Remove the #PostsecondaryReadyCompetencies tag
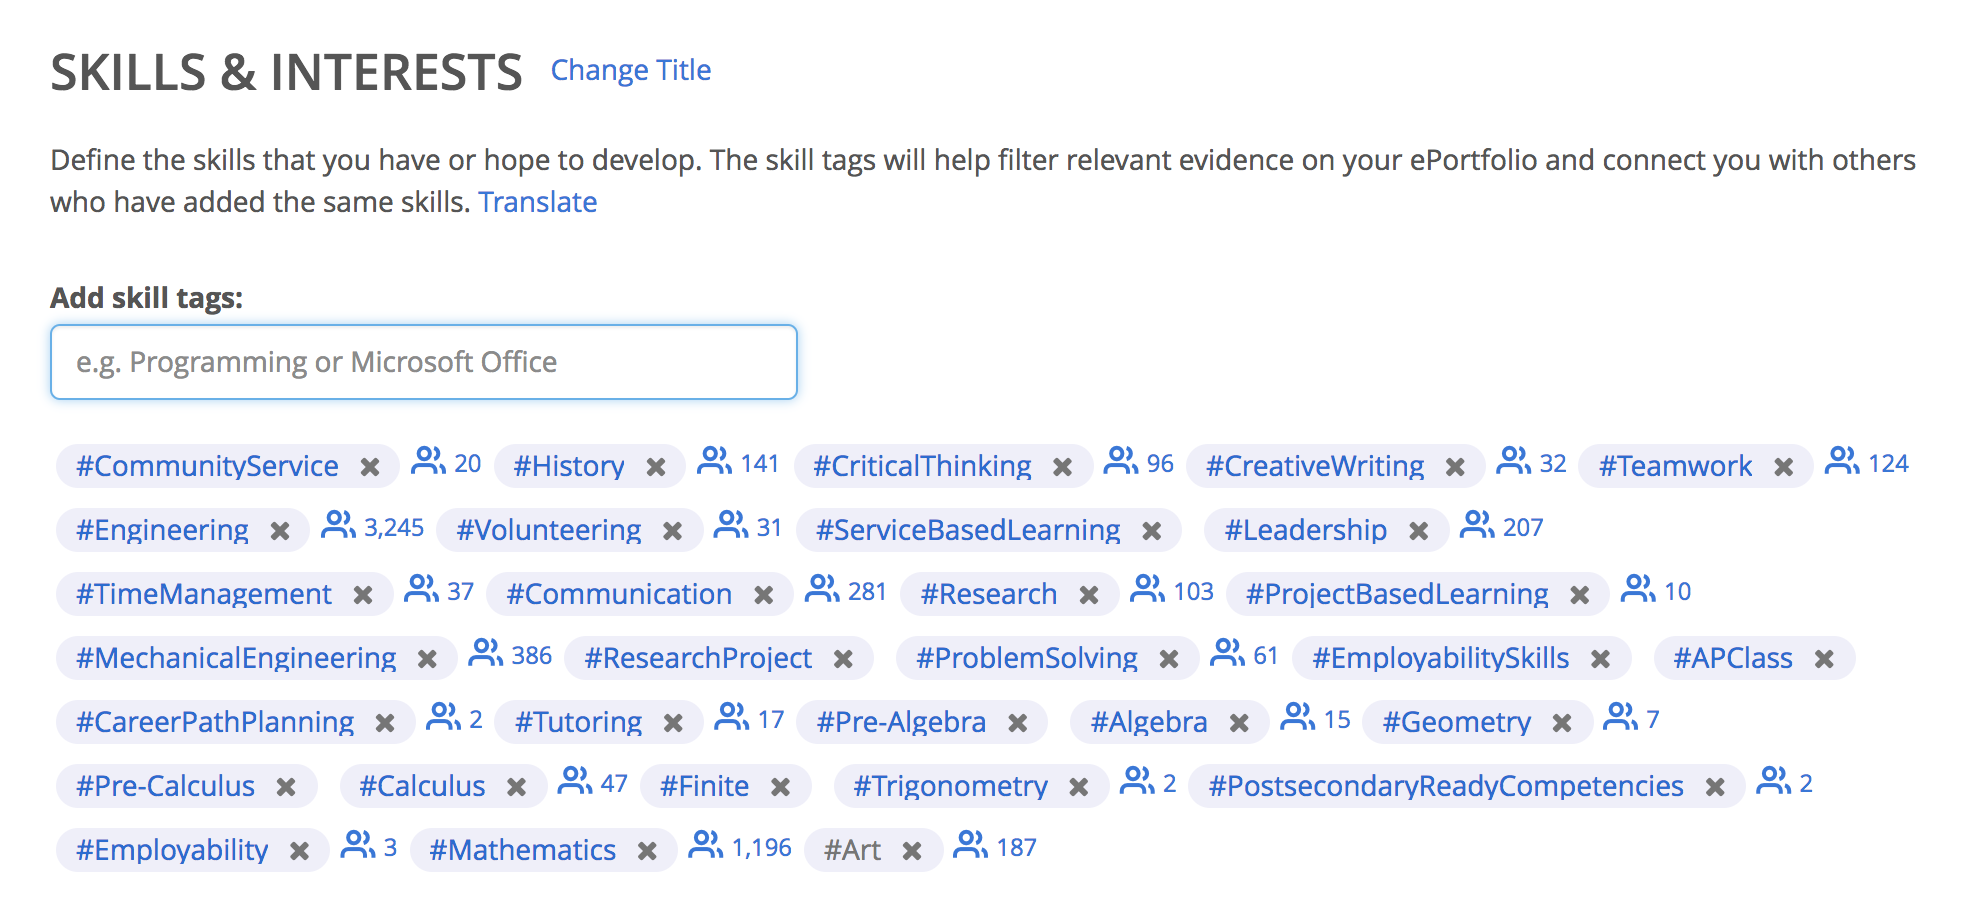Viewport: 1978px width, 918px height. click(x=1715, y=787)
